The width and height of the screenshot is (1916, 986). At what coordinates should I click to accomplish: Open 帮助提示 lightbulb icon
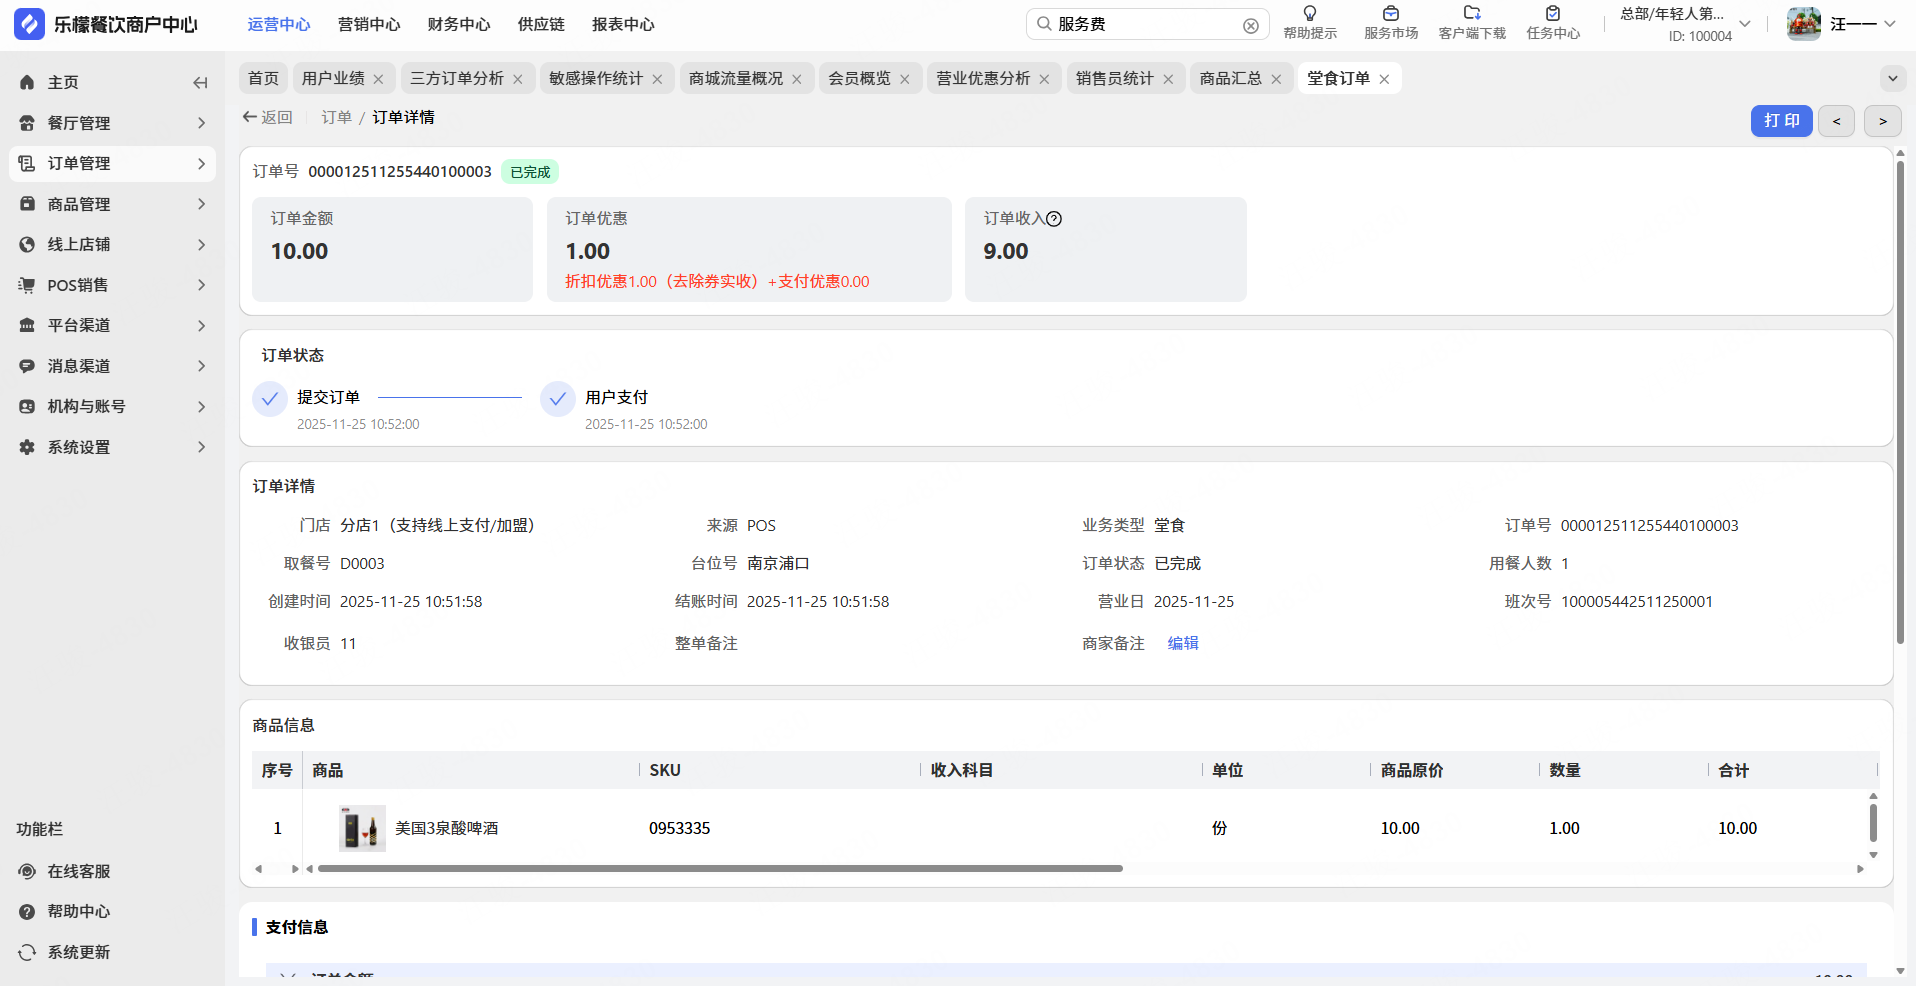tap(1310, 14)
